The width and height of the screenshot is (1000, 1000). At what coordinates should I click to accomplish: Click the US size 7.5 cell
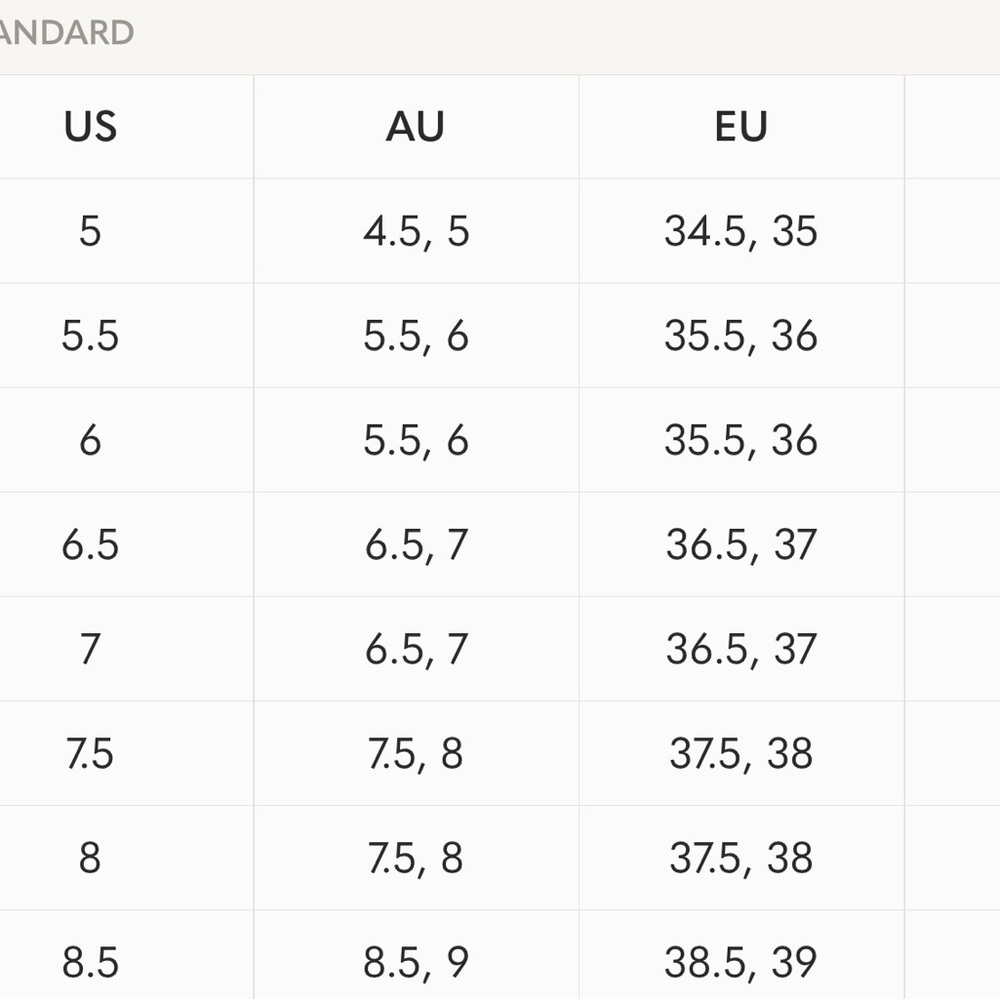[x=90, y=753]
